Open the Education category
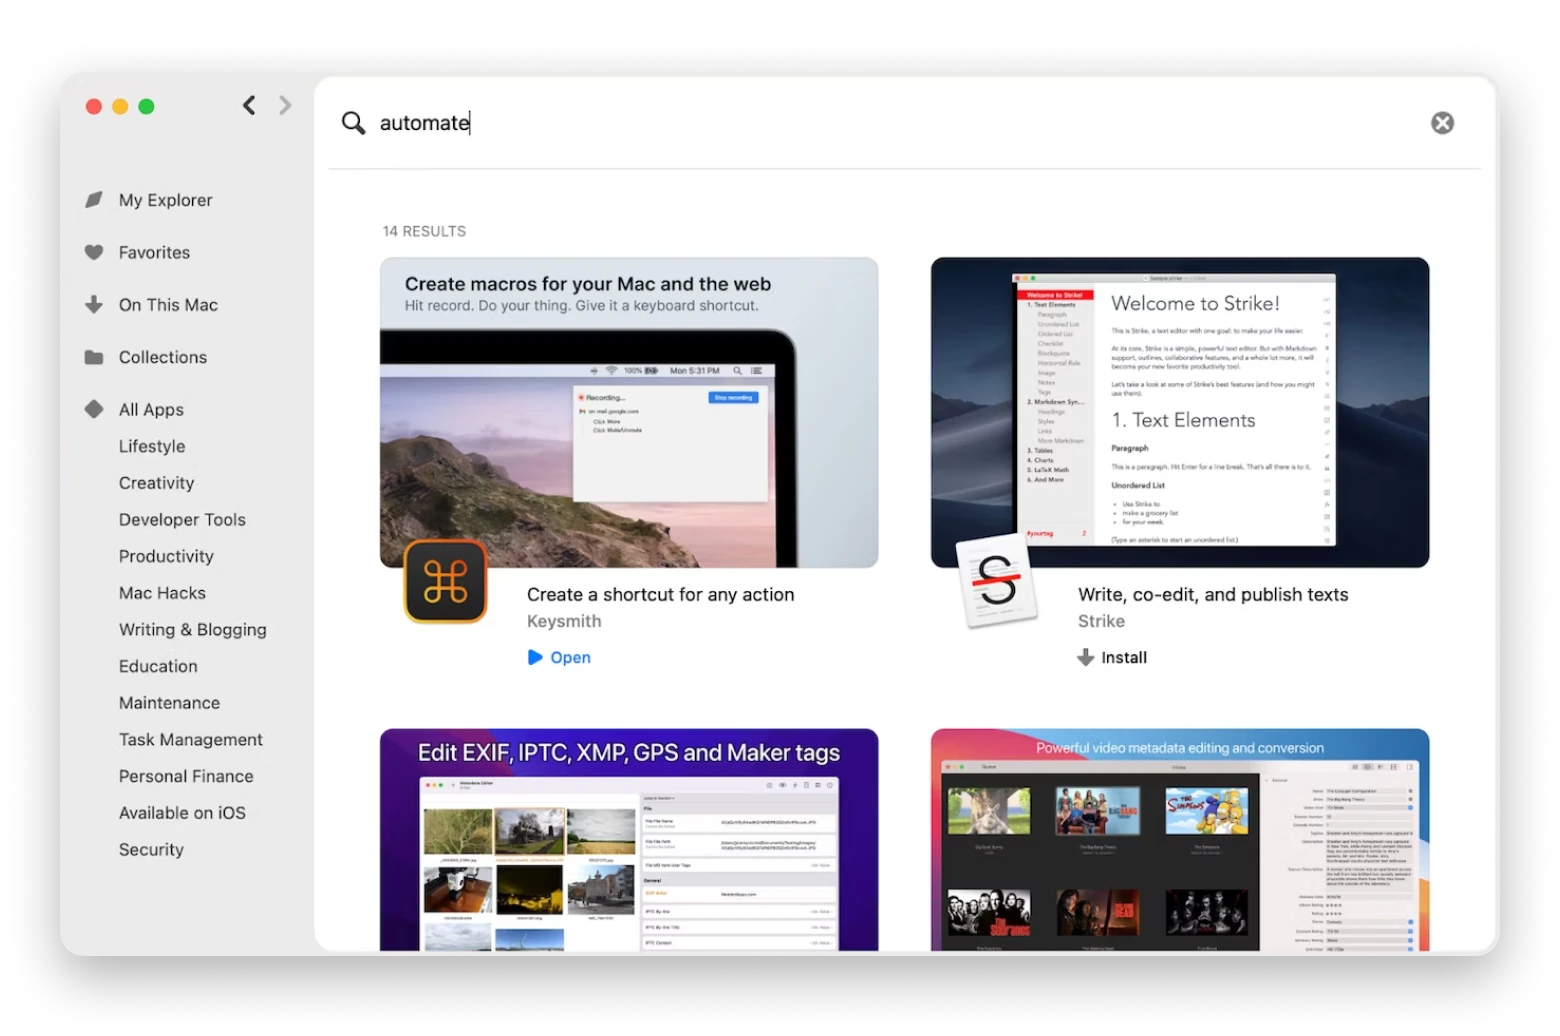 (158, 666)
